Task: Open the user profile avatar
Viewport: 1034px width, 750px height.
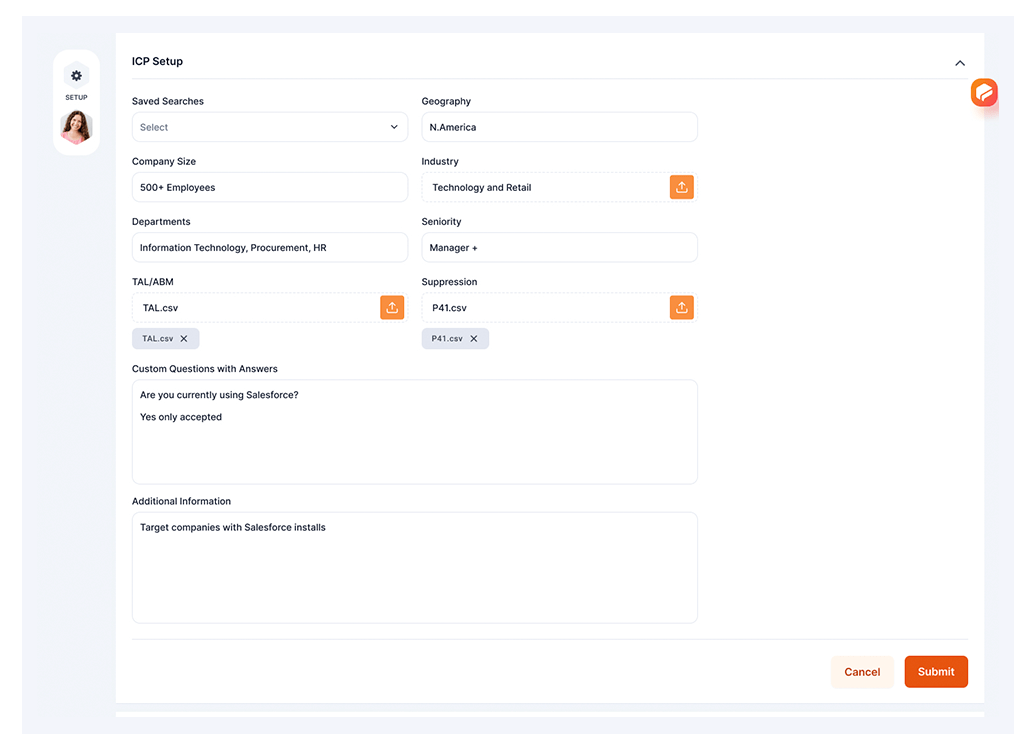Action: 76,127
